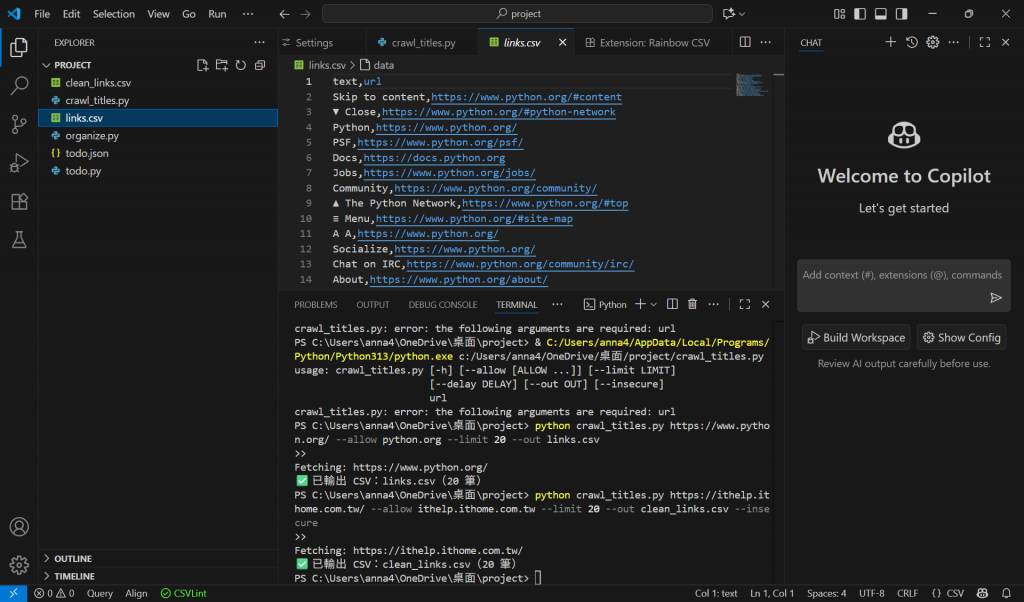Image resolution: width=1024 pixels, height=602 pixels.
Task: Toggle the primary side bar layout button
Action: coord(859,14)
